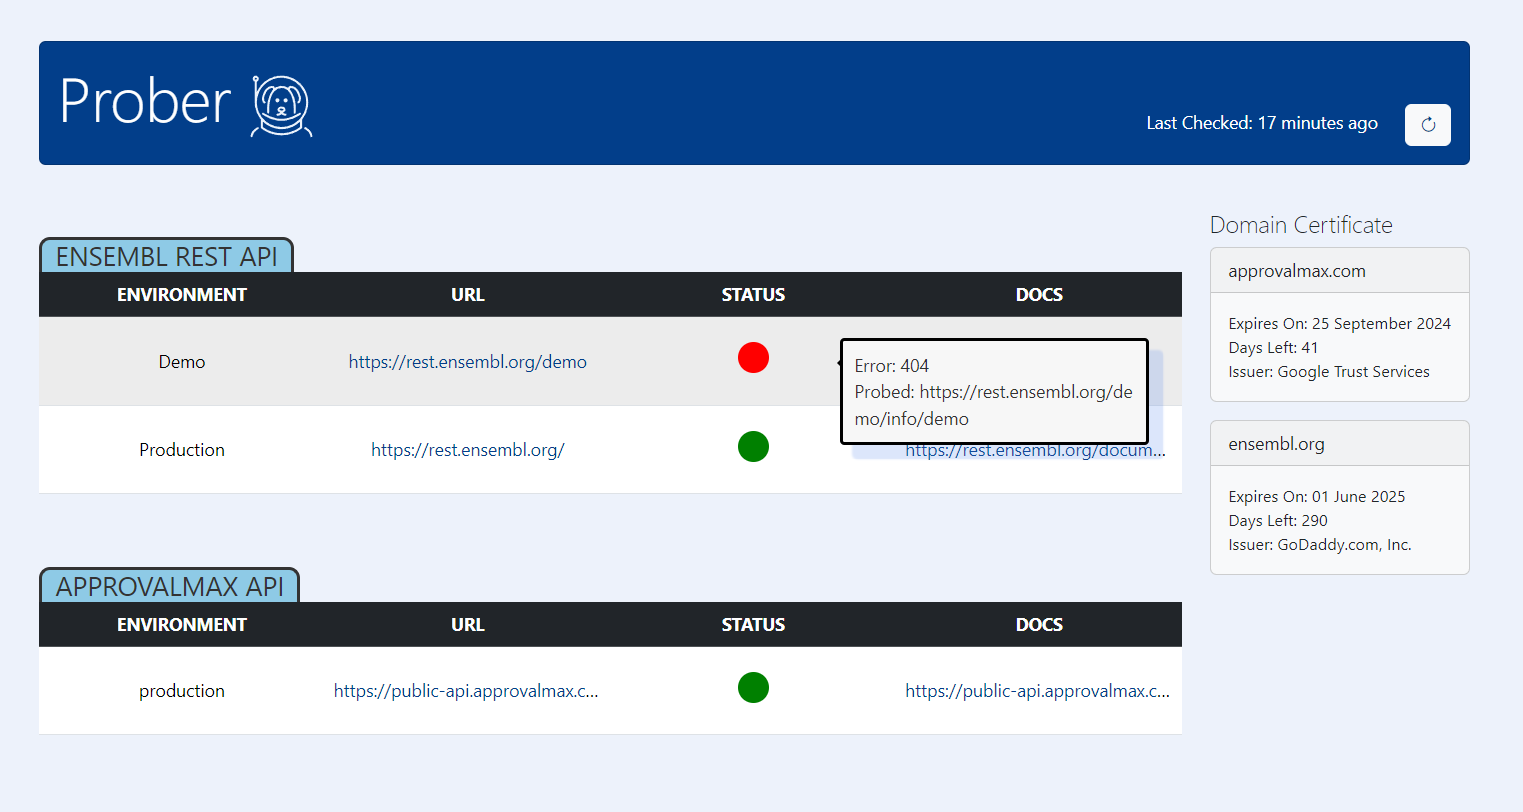Click the STATUS column header in Ensembl table
This screenshot has height=812, width=1523.
click(x=753, y=294)
